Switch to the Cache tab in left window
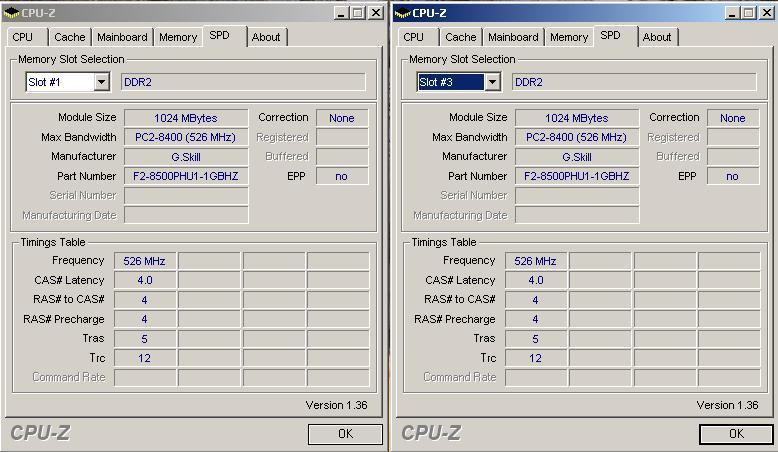 click(69, 37)
